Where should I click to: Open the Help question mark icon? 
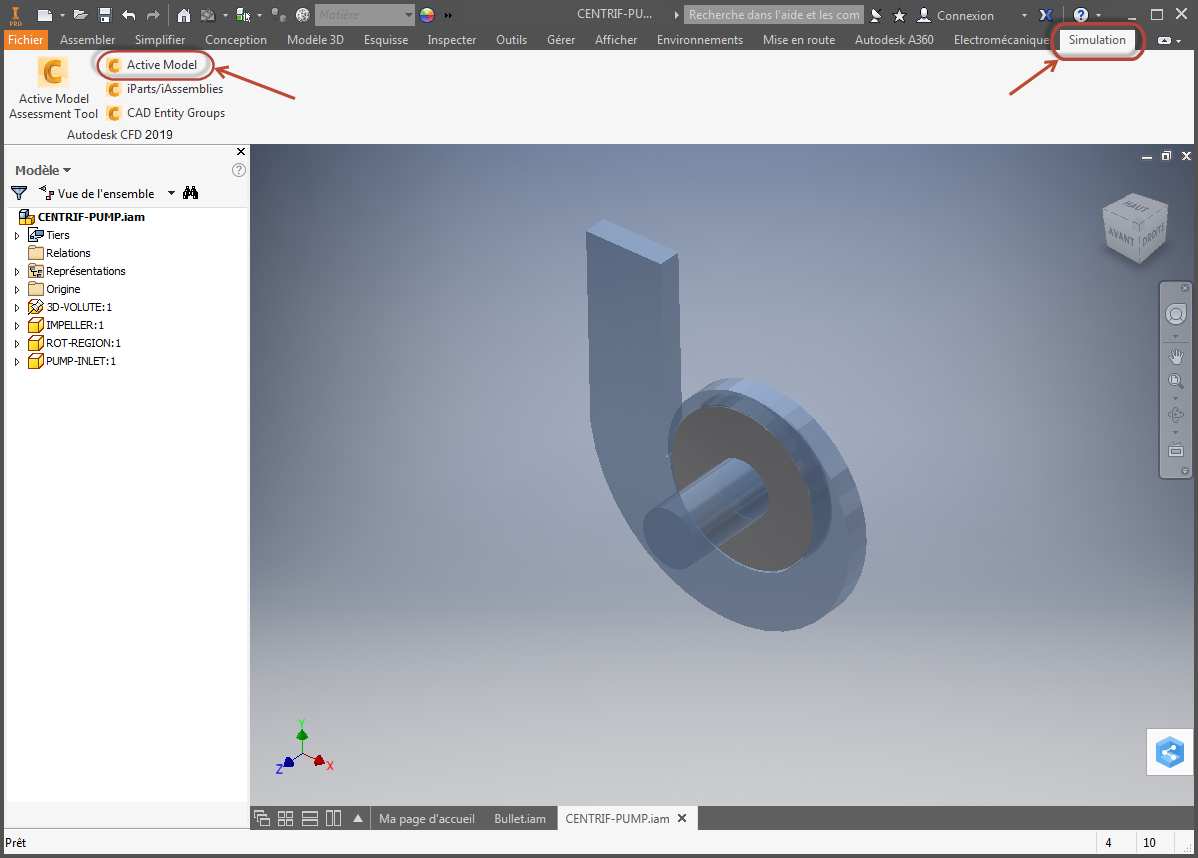click(x=1080, y=15)
